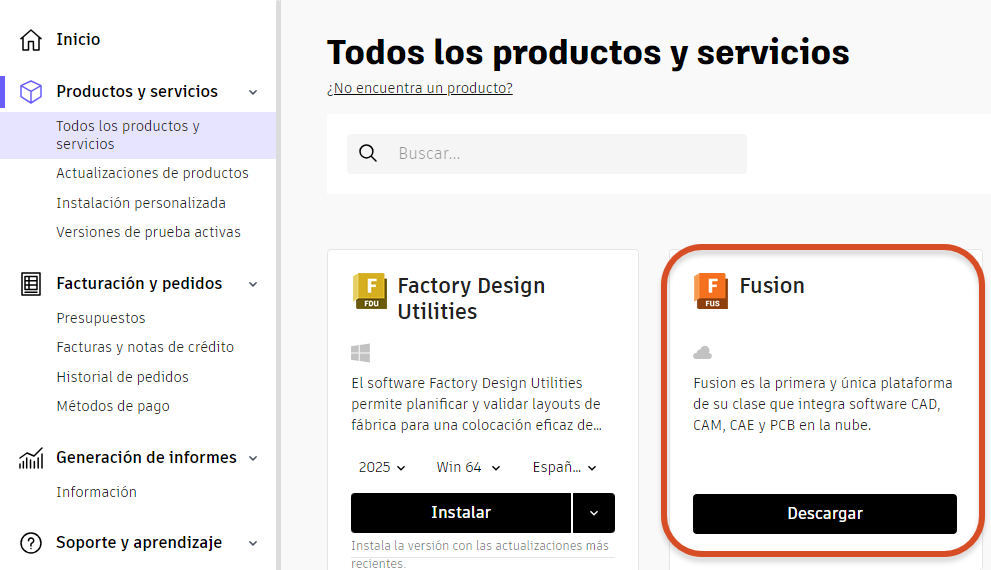Open Actualizaciones de productos
Image resolution: width=991 pixels, height=570 pixels.
coord(152,173)
